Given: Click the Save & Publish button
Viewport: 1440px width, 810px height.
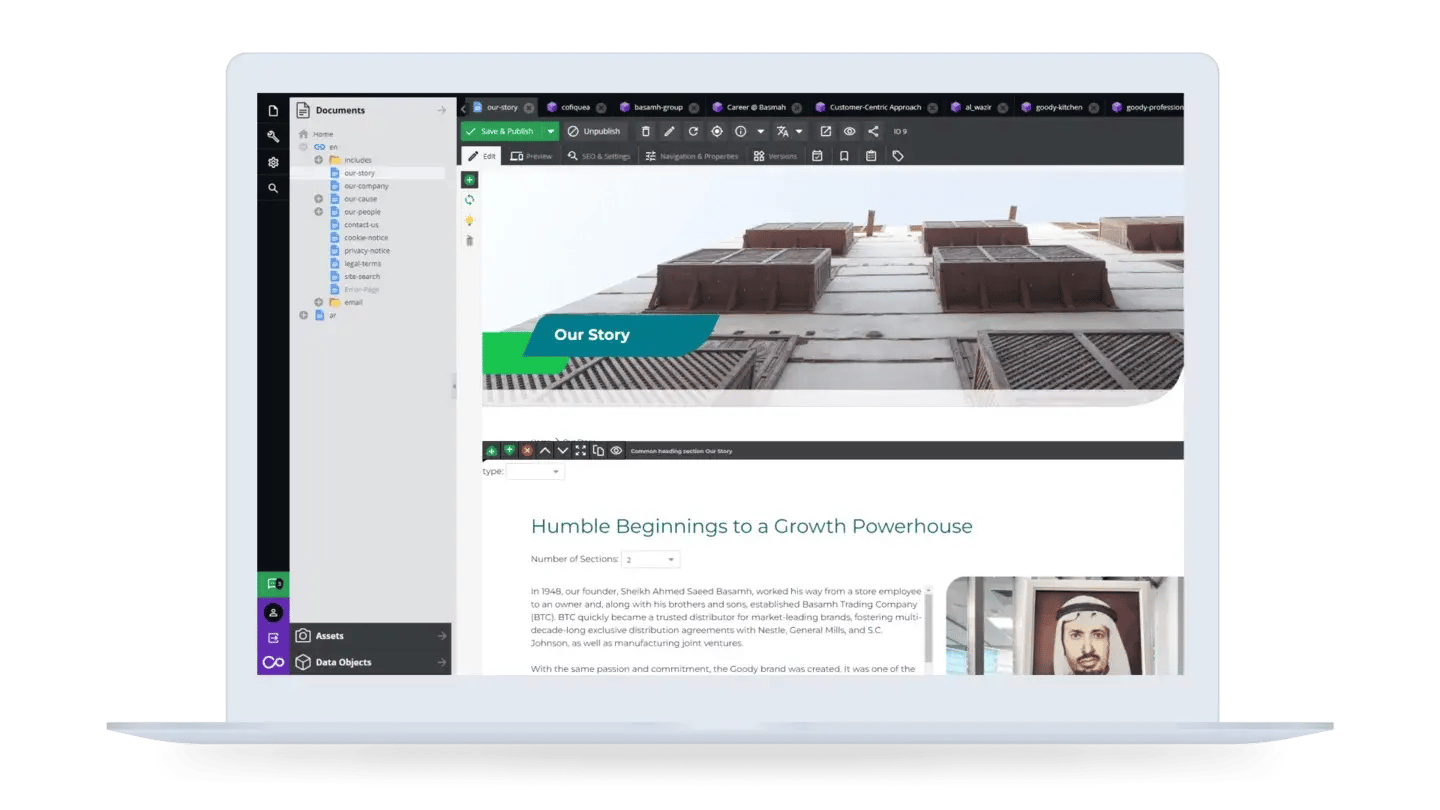Looking at the screenshot, I should pyautogui.click(x=501, y=131).
